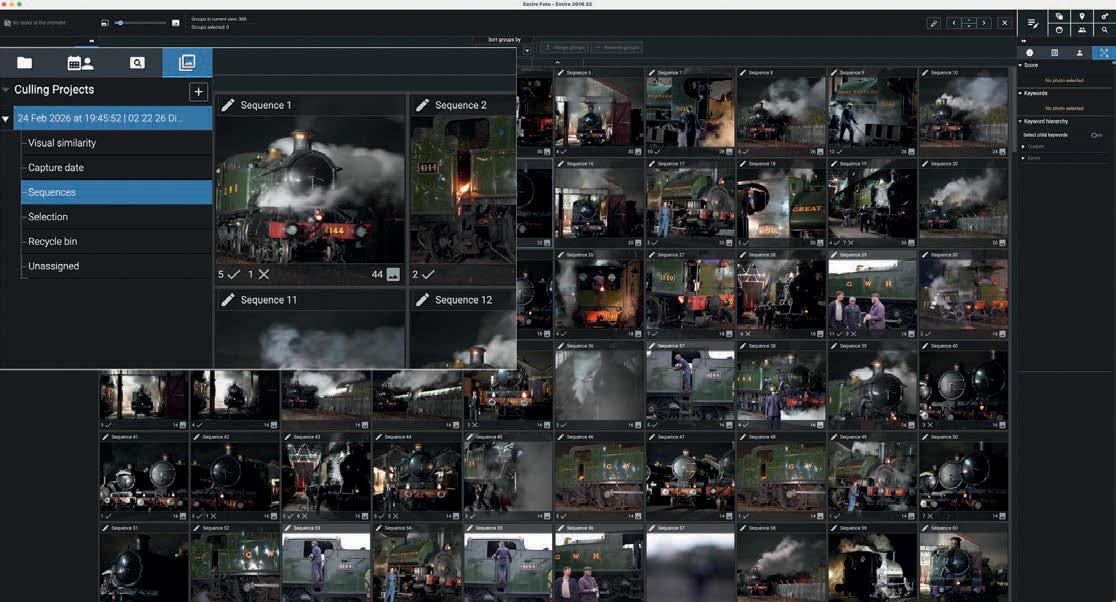
Task: Click the grid vertical scrollbar
Action: click(1013, 110)
